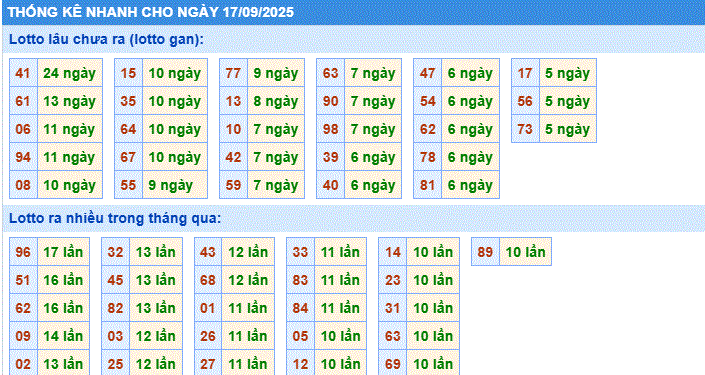Select number 61 in the lotto gan table
The width and height of the screenshot is (705, 375).
click(x=23, y=101)
